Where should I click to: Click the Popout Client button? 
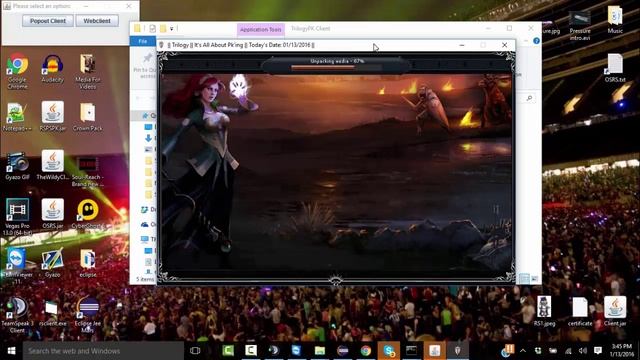point(48,21)
